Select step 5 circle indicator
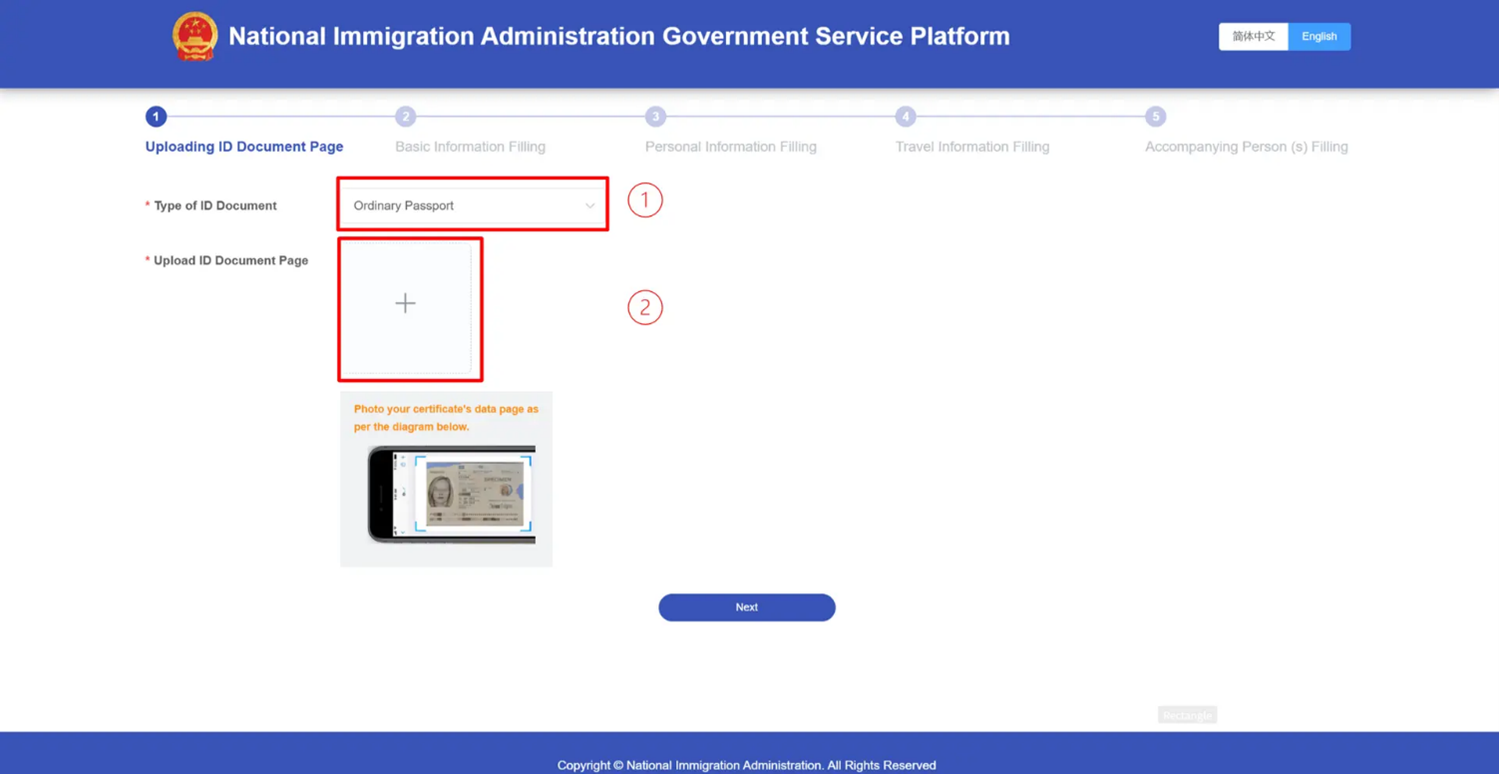1499x774 pixels. [1155, 117]
